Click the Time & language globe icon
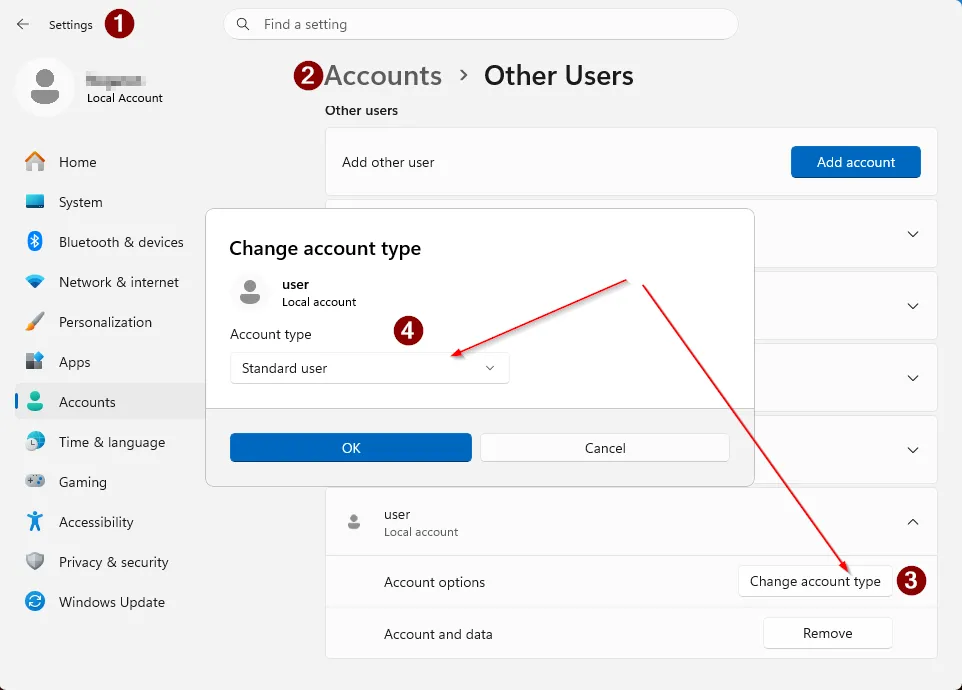 [x=35, y=442]
